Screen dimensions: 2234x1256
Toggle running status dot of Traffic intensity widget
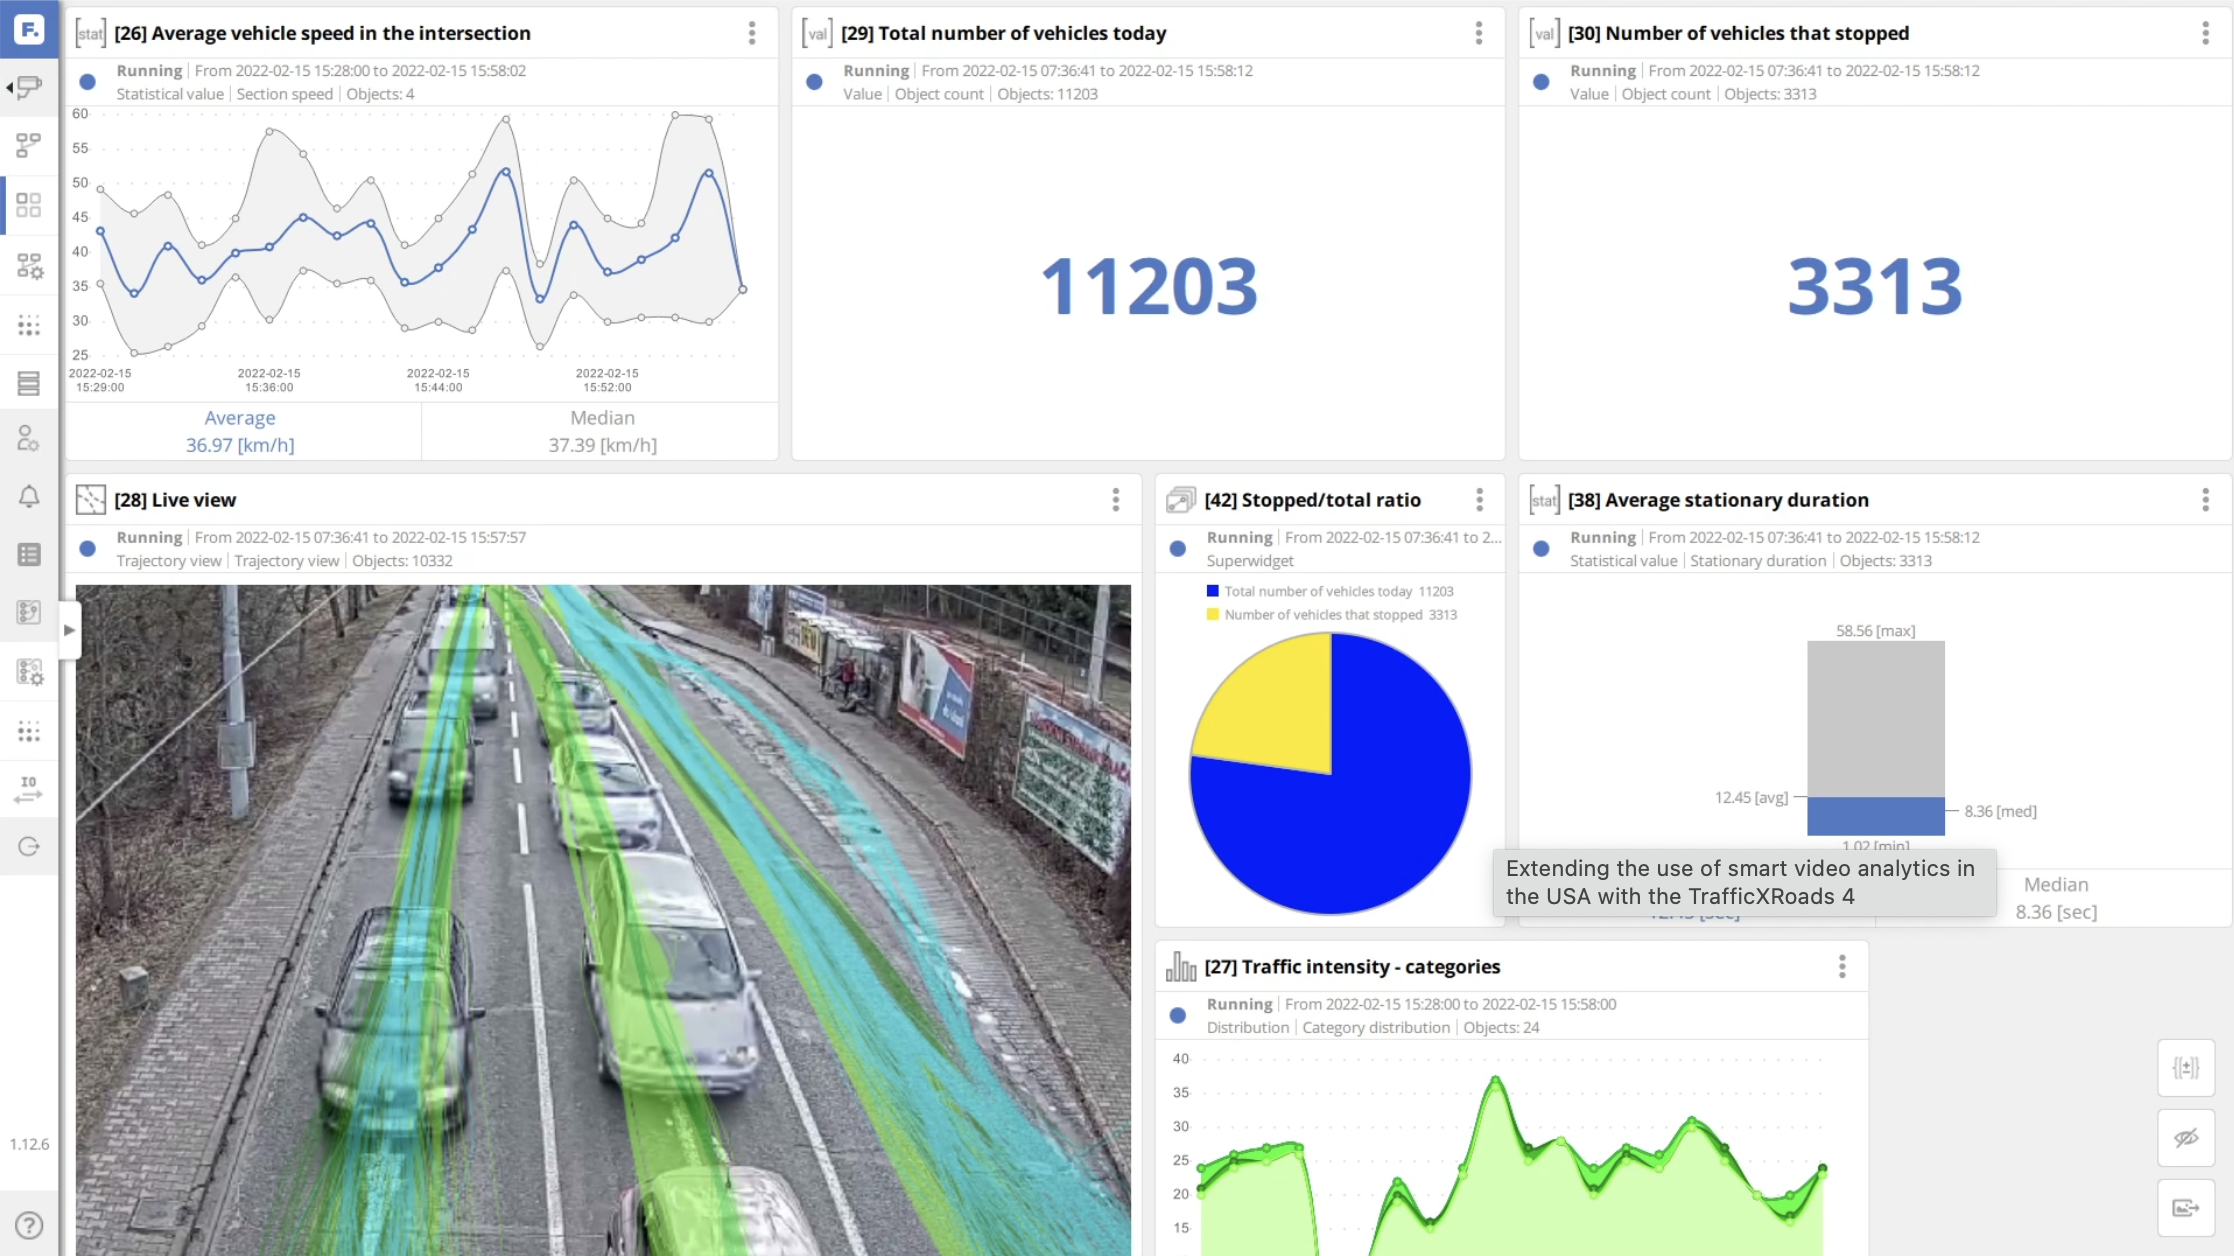pos(1178,1015)
